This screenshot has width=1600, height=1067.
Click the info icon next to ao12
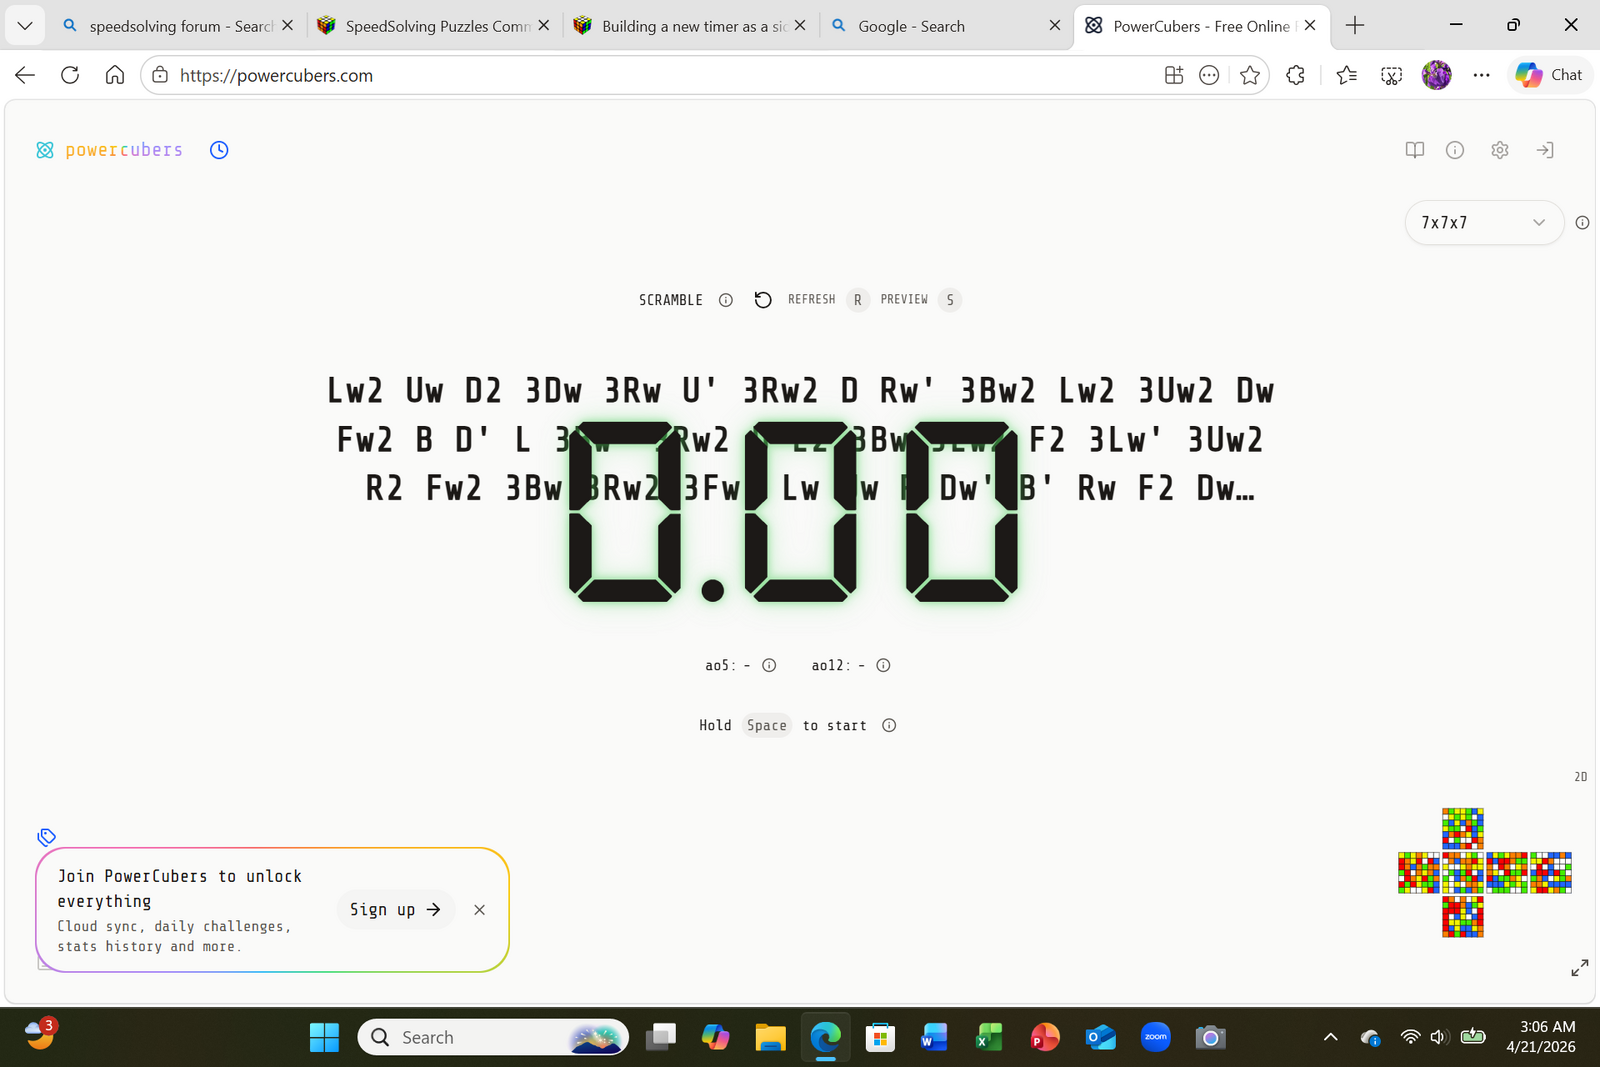pyautogui.click(x=883, y=665)
